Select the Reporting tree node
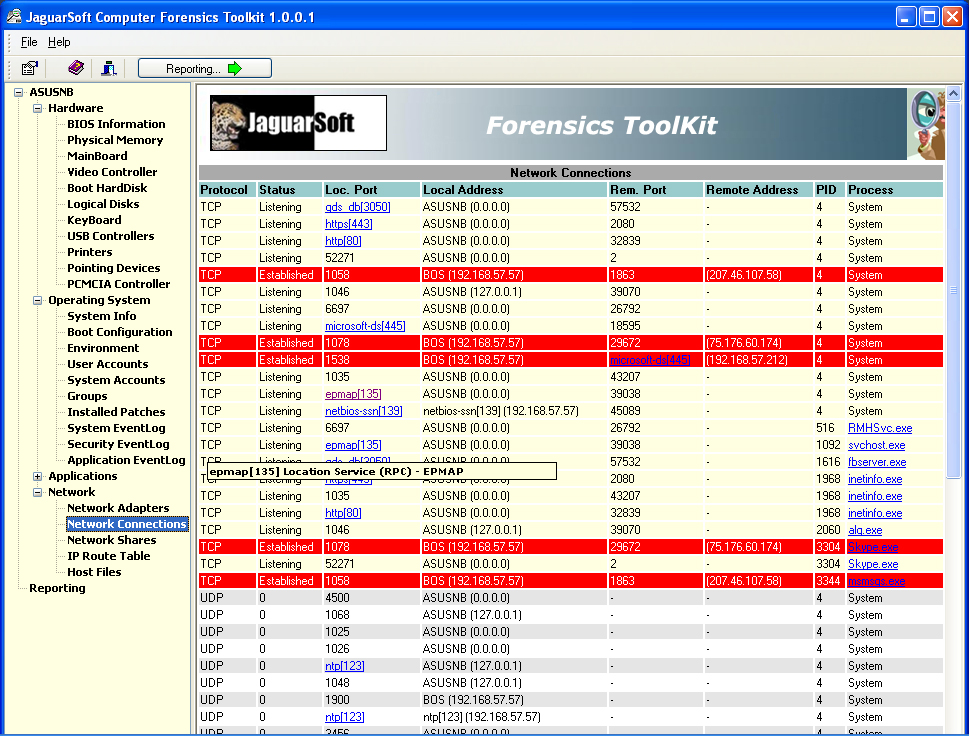The height and width of the screenshot is (736, 969). click(57, 588)
